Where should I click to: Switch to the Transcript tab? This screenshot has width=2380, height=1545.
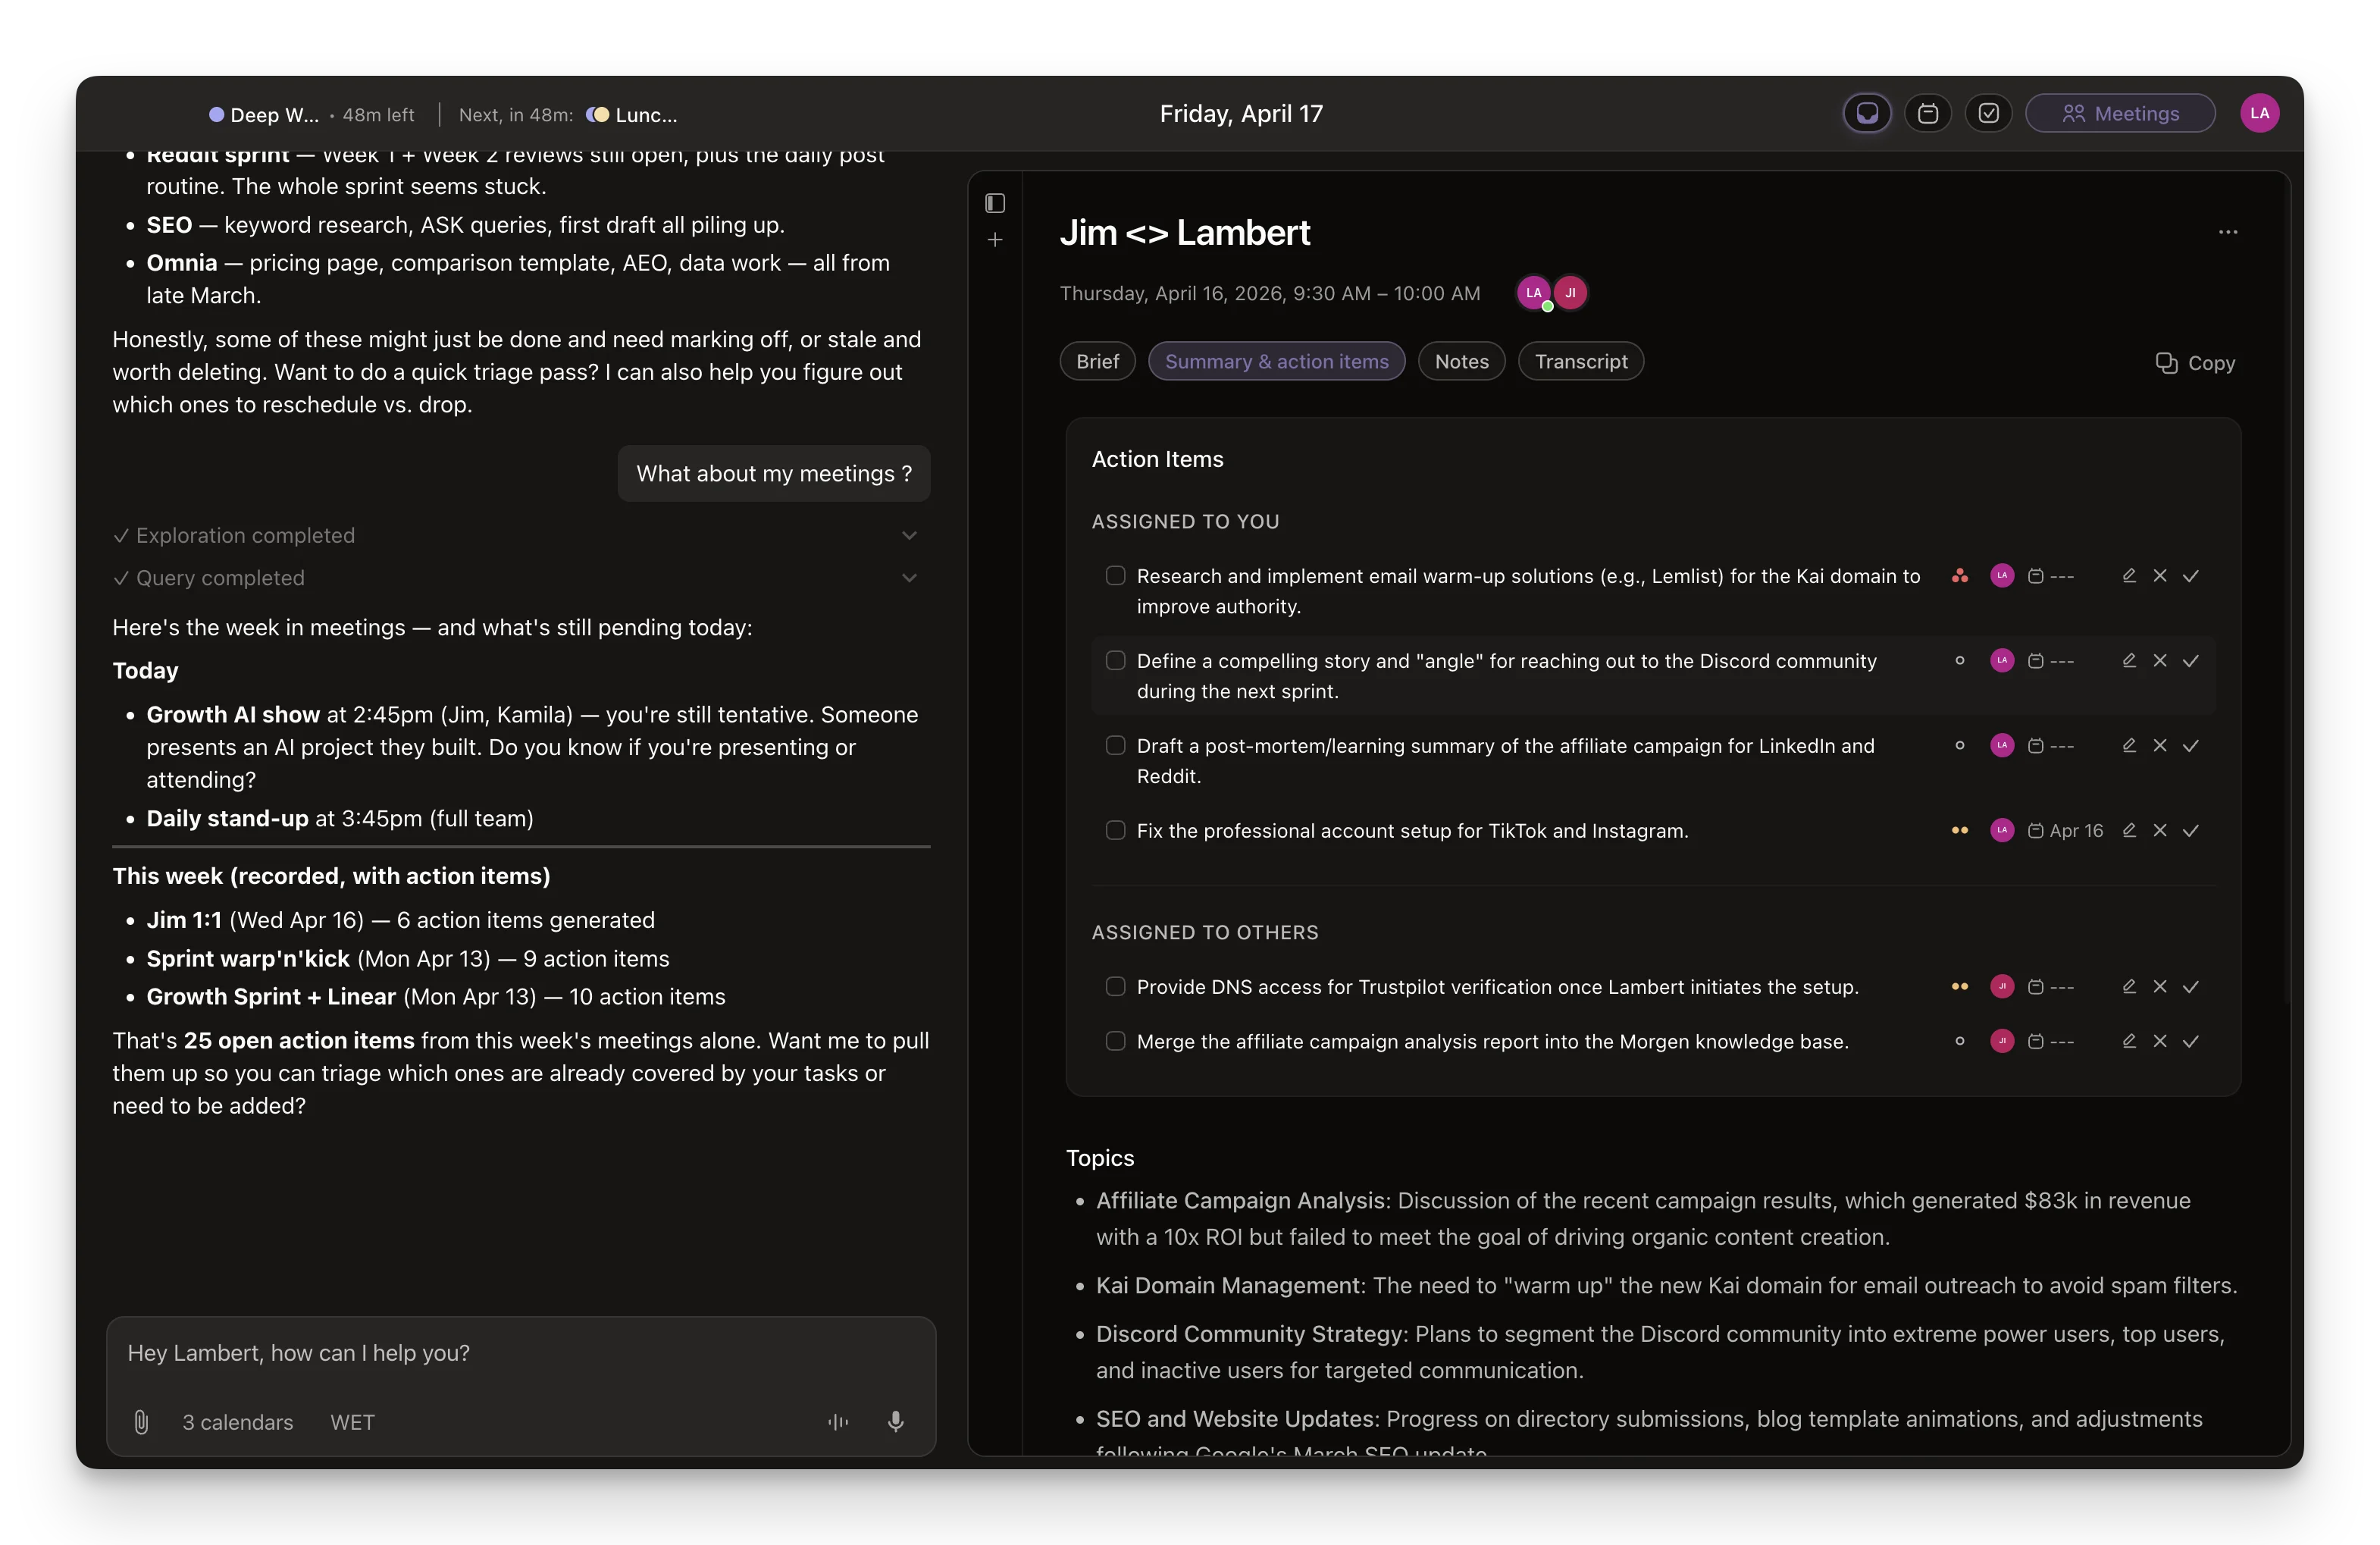pyautogui.click(x=1580, y=362)
